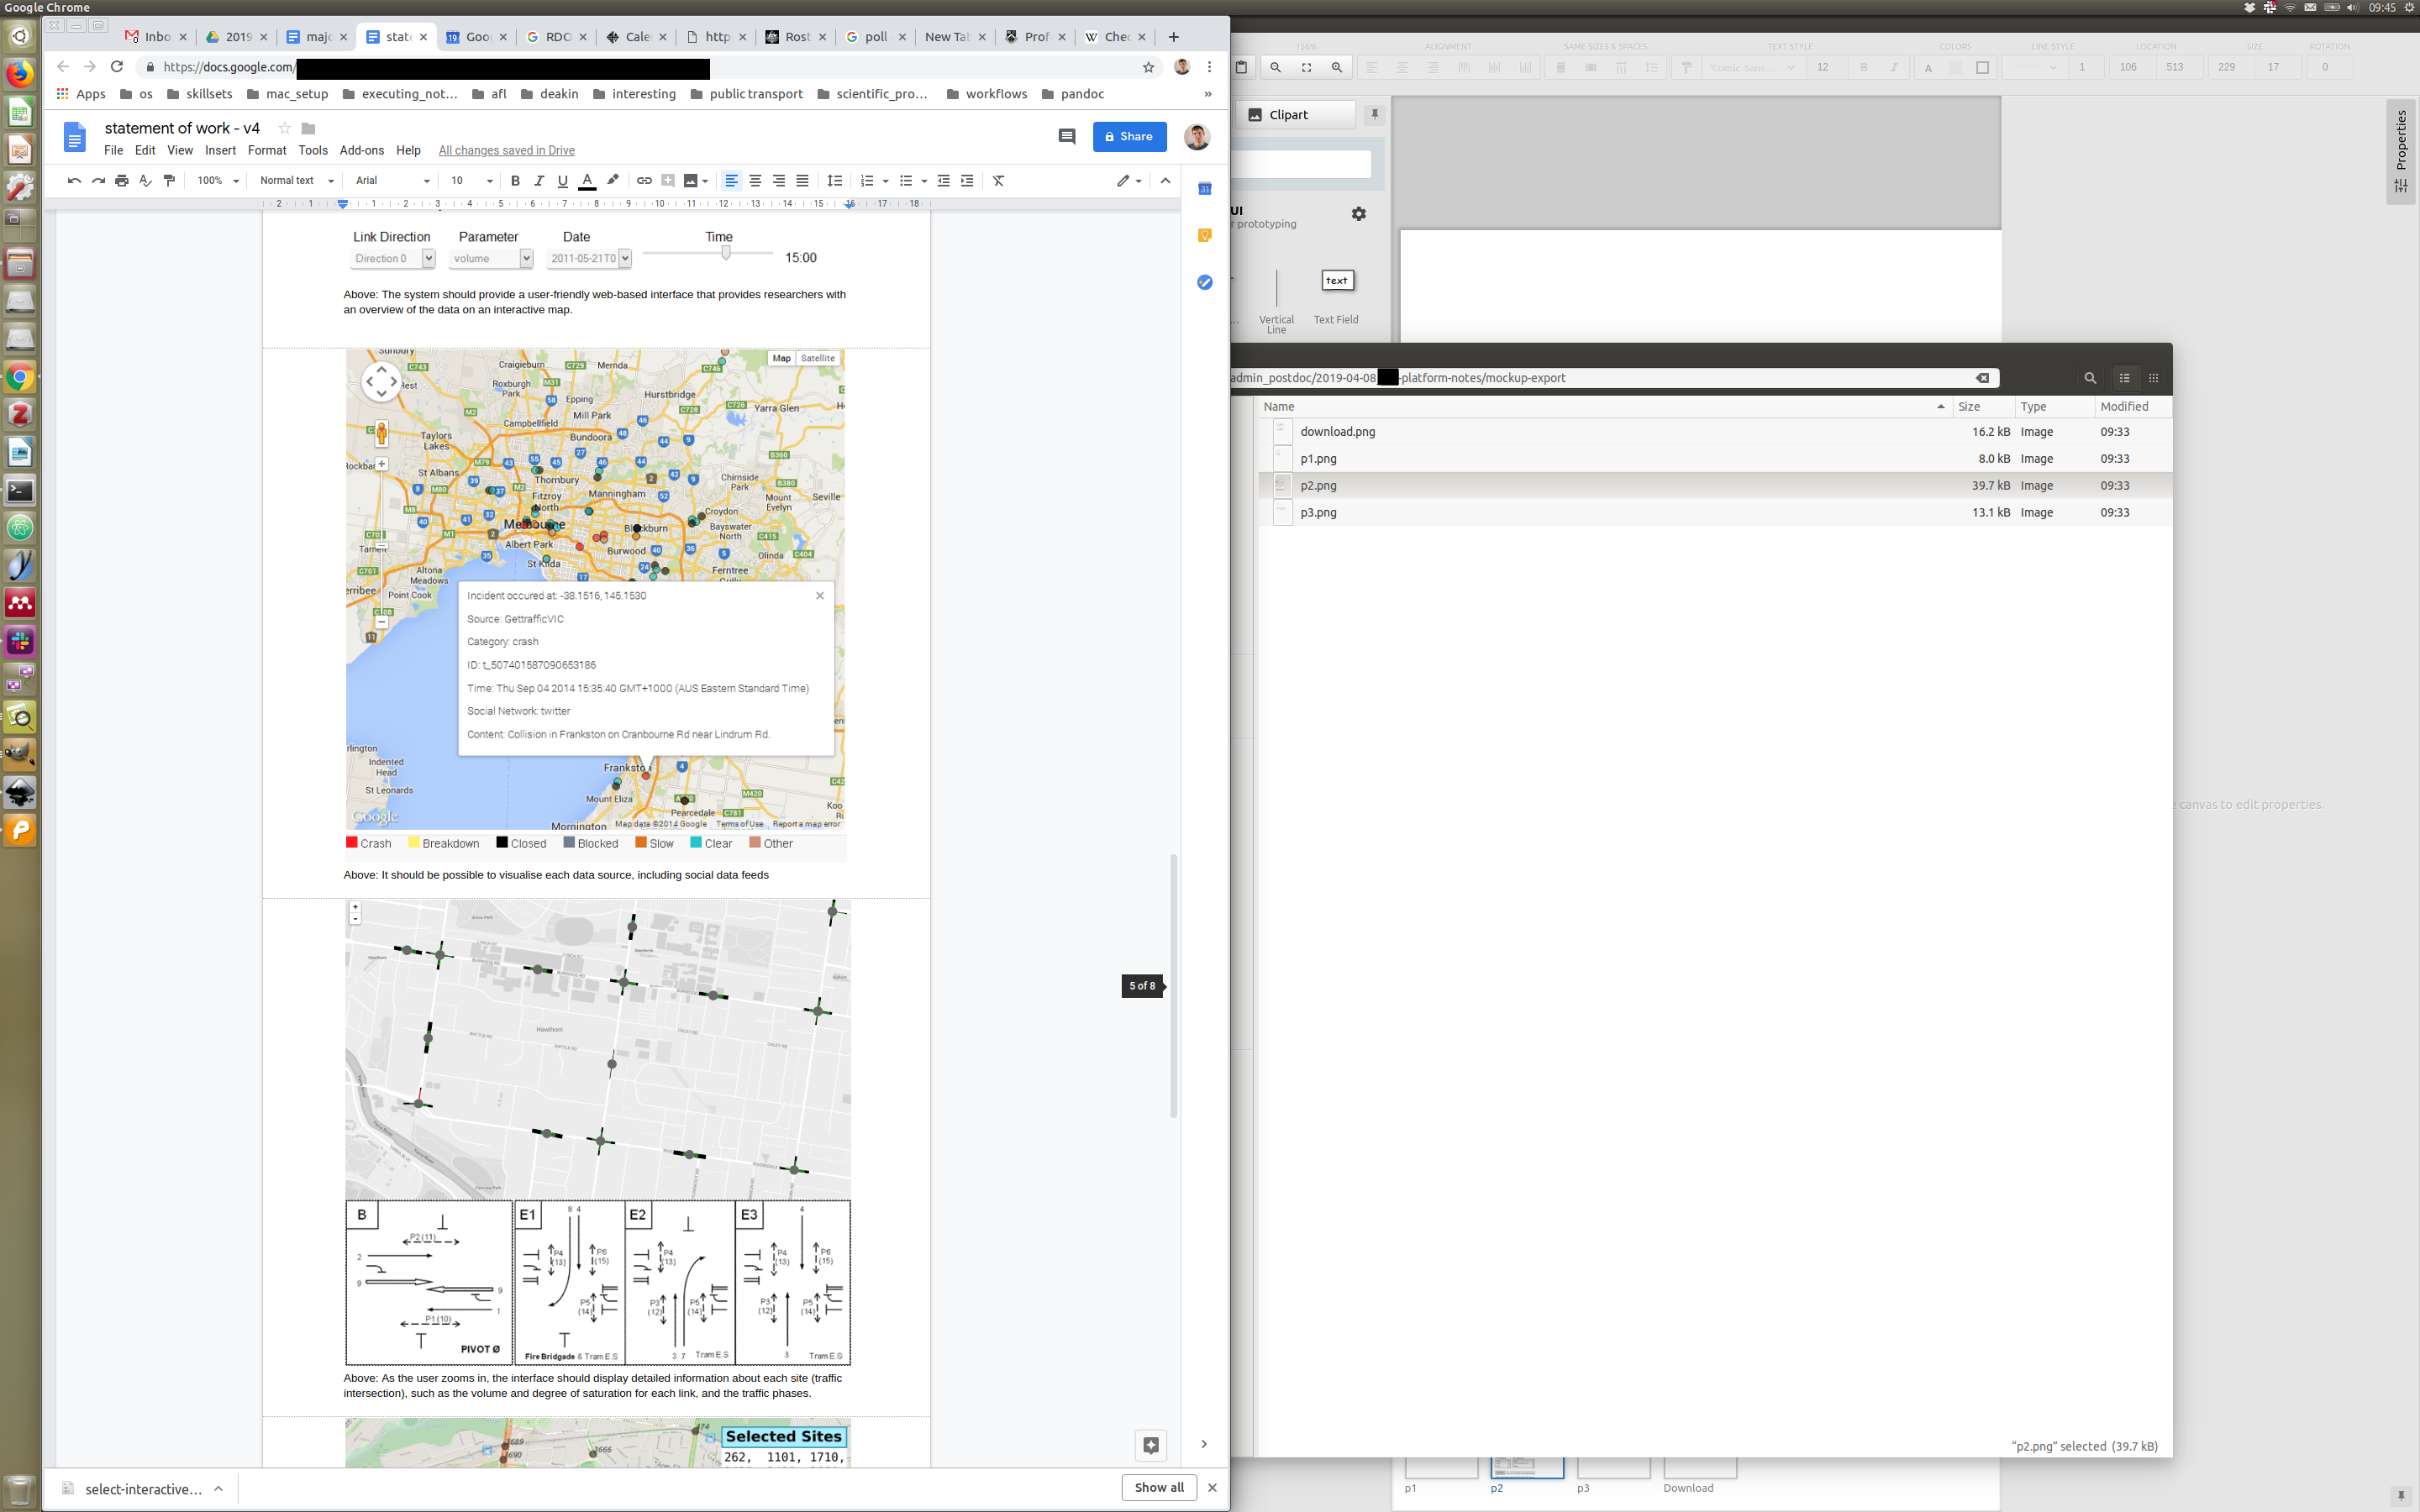2420x1512 pixels.
Task: Click the blue Share button
Action: (x=1129, y=137)
